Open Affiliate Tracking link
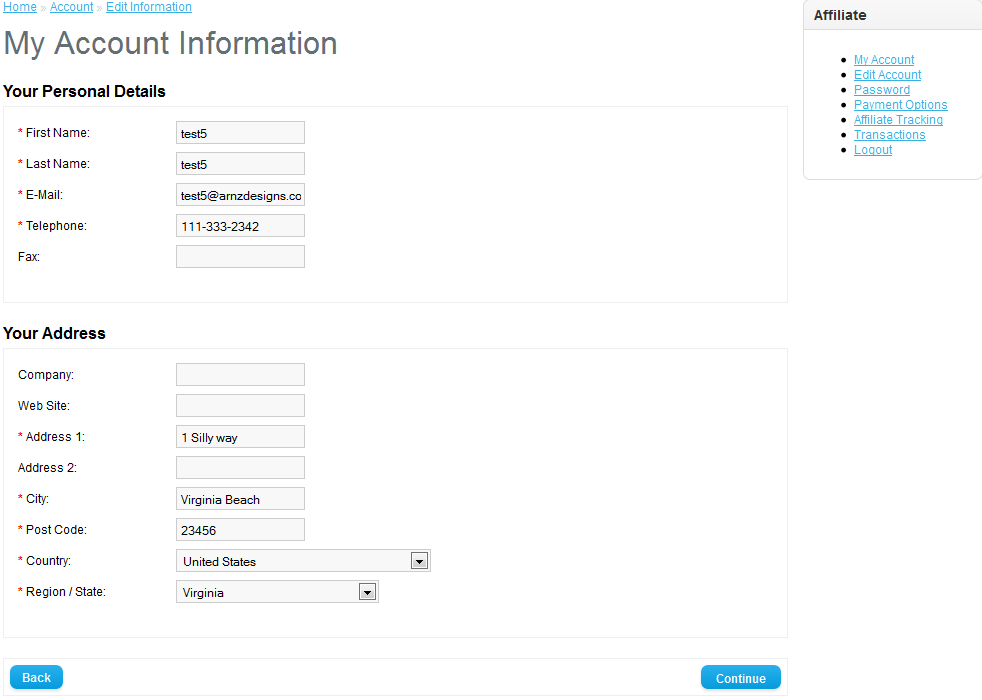982x700 pixels. tap(898, 120)
